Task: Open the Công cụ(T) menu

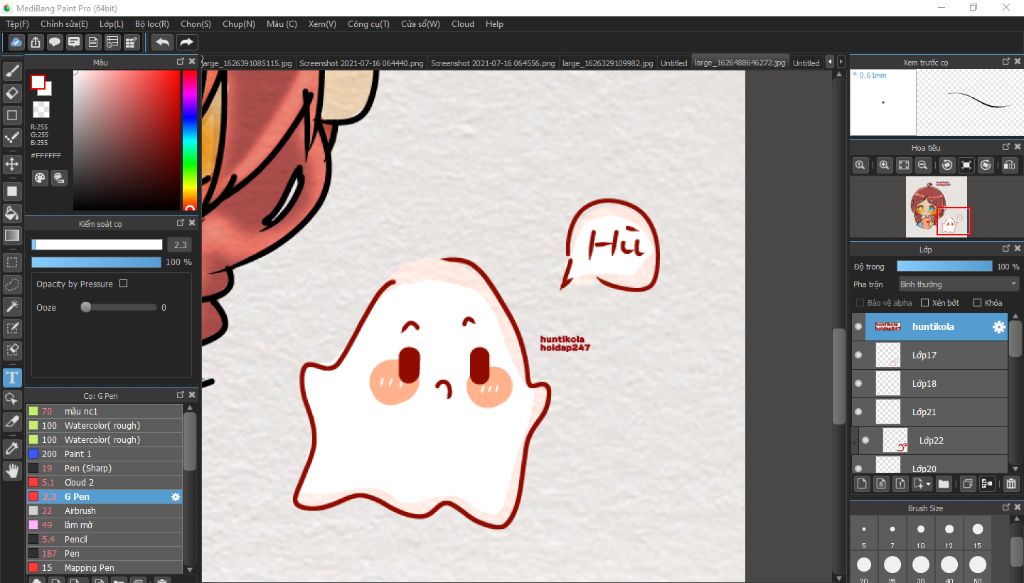Action: tap(368, 24)
